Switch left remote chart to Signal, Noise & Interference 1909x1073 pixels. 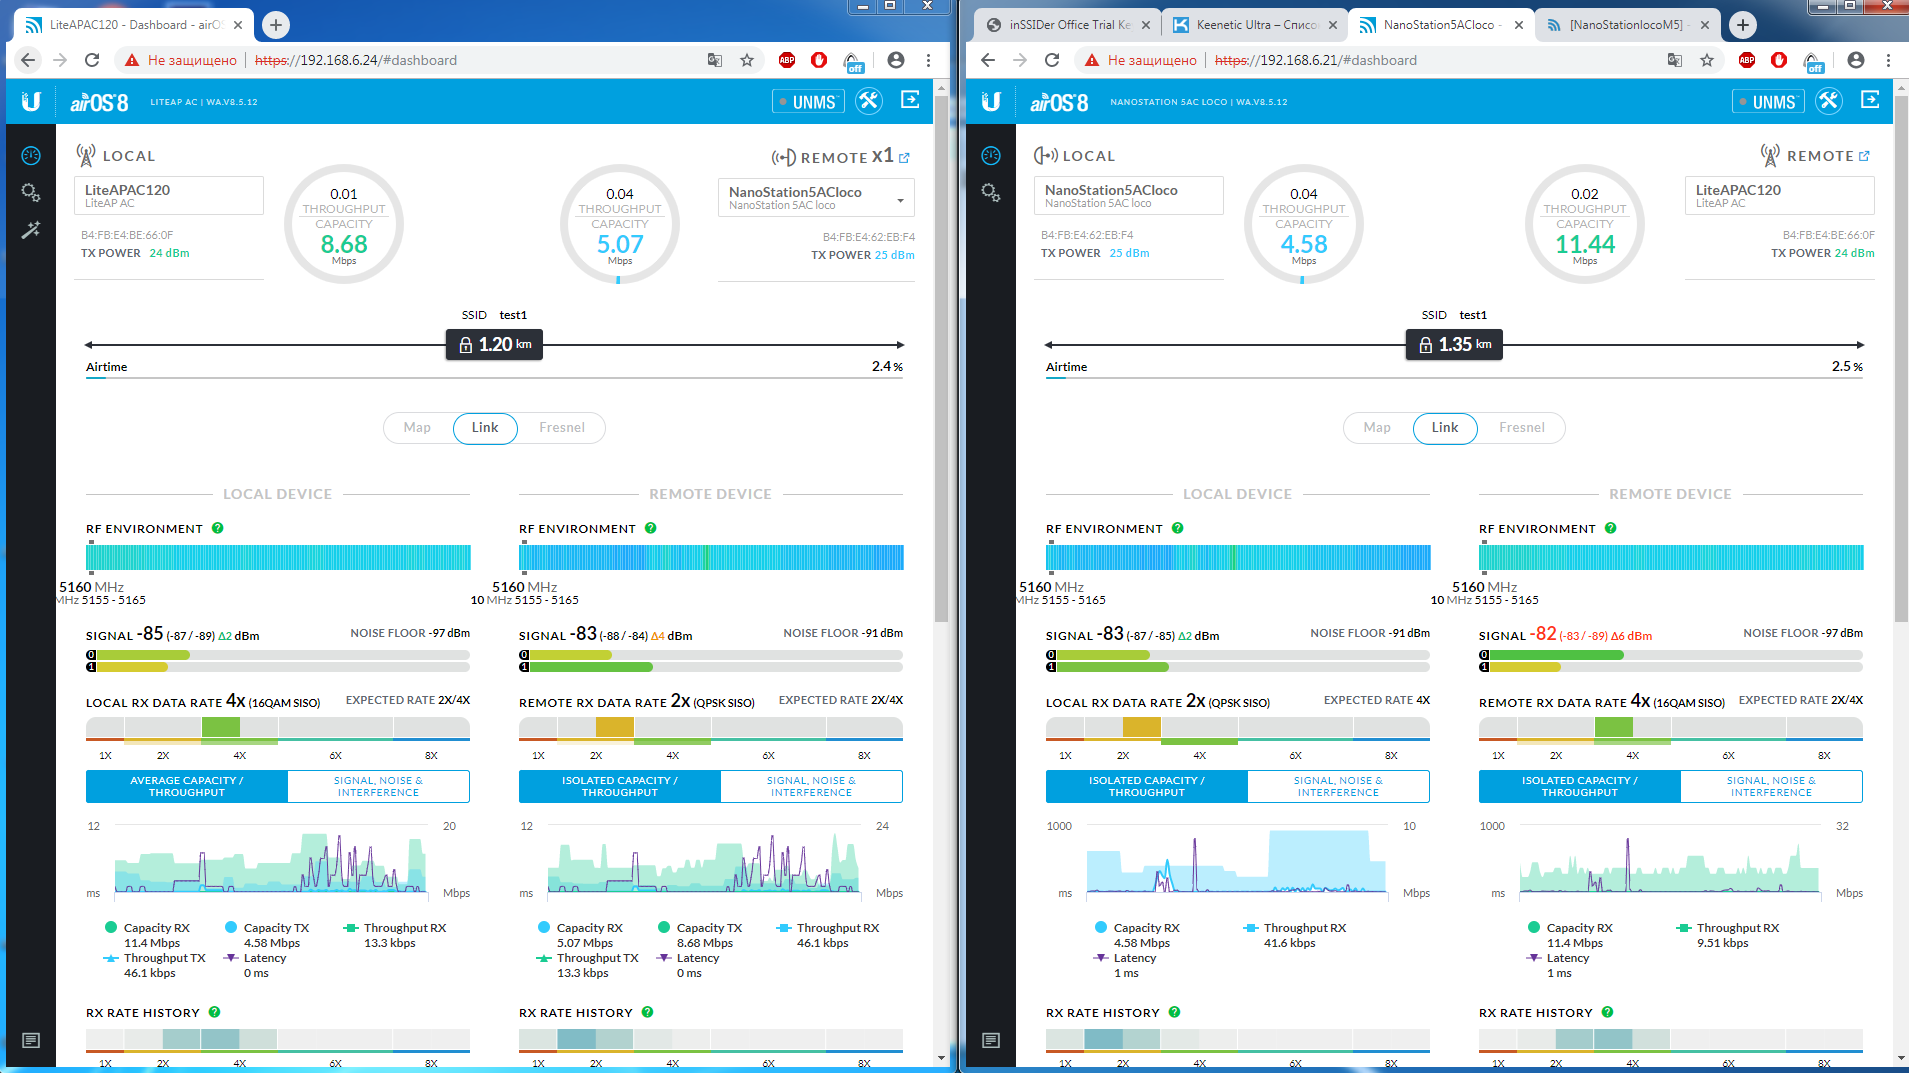(x=811, y=786)
